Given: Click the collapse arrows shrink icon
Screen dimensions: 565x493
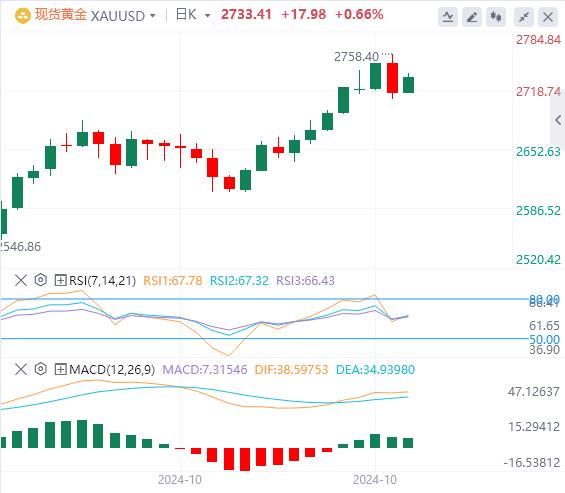Looking at the screenshot, I should pos(524,17).
